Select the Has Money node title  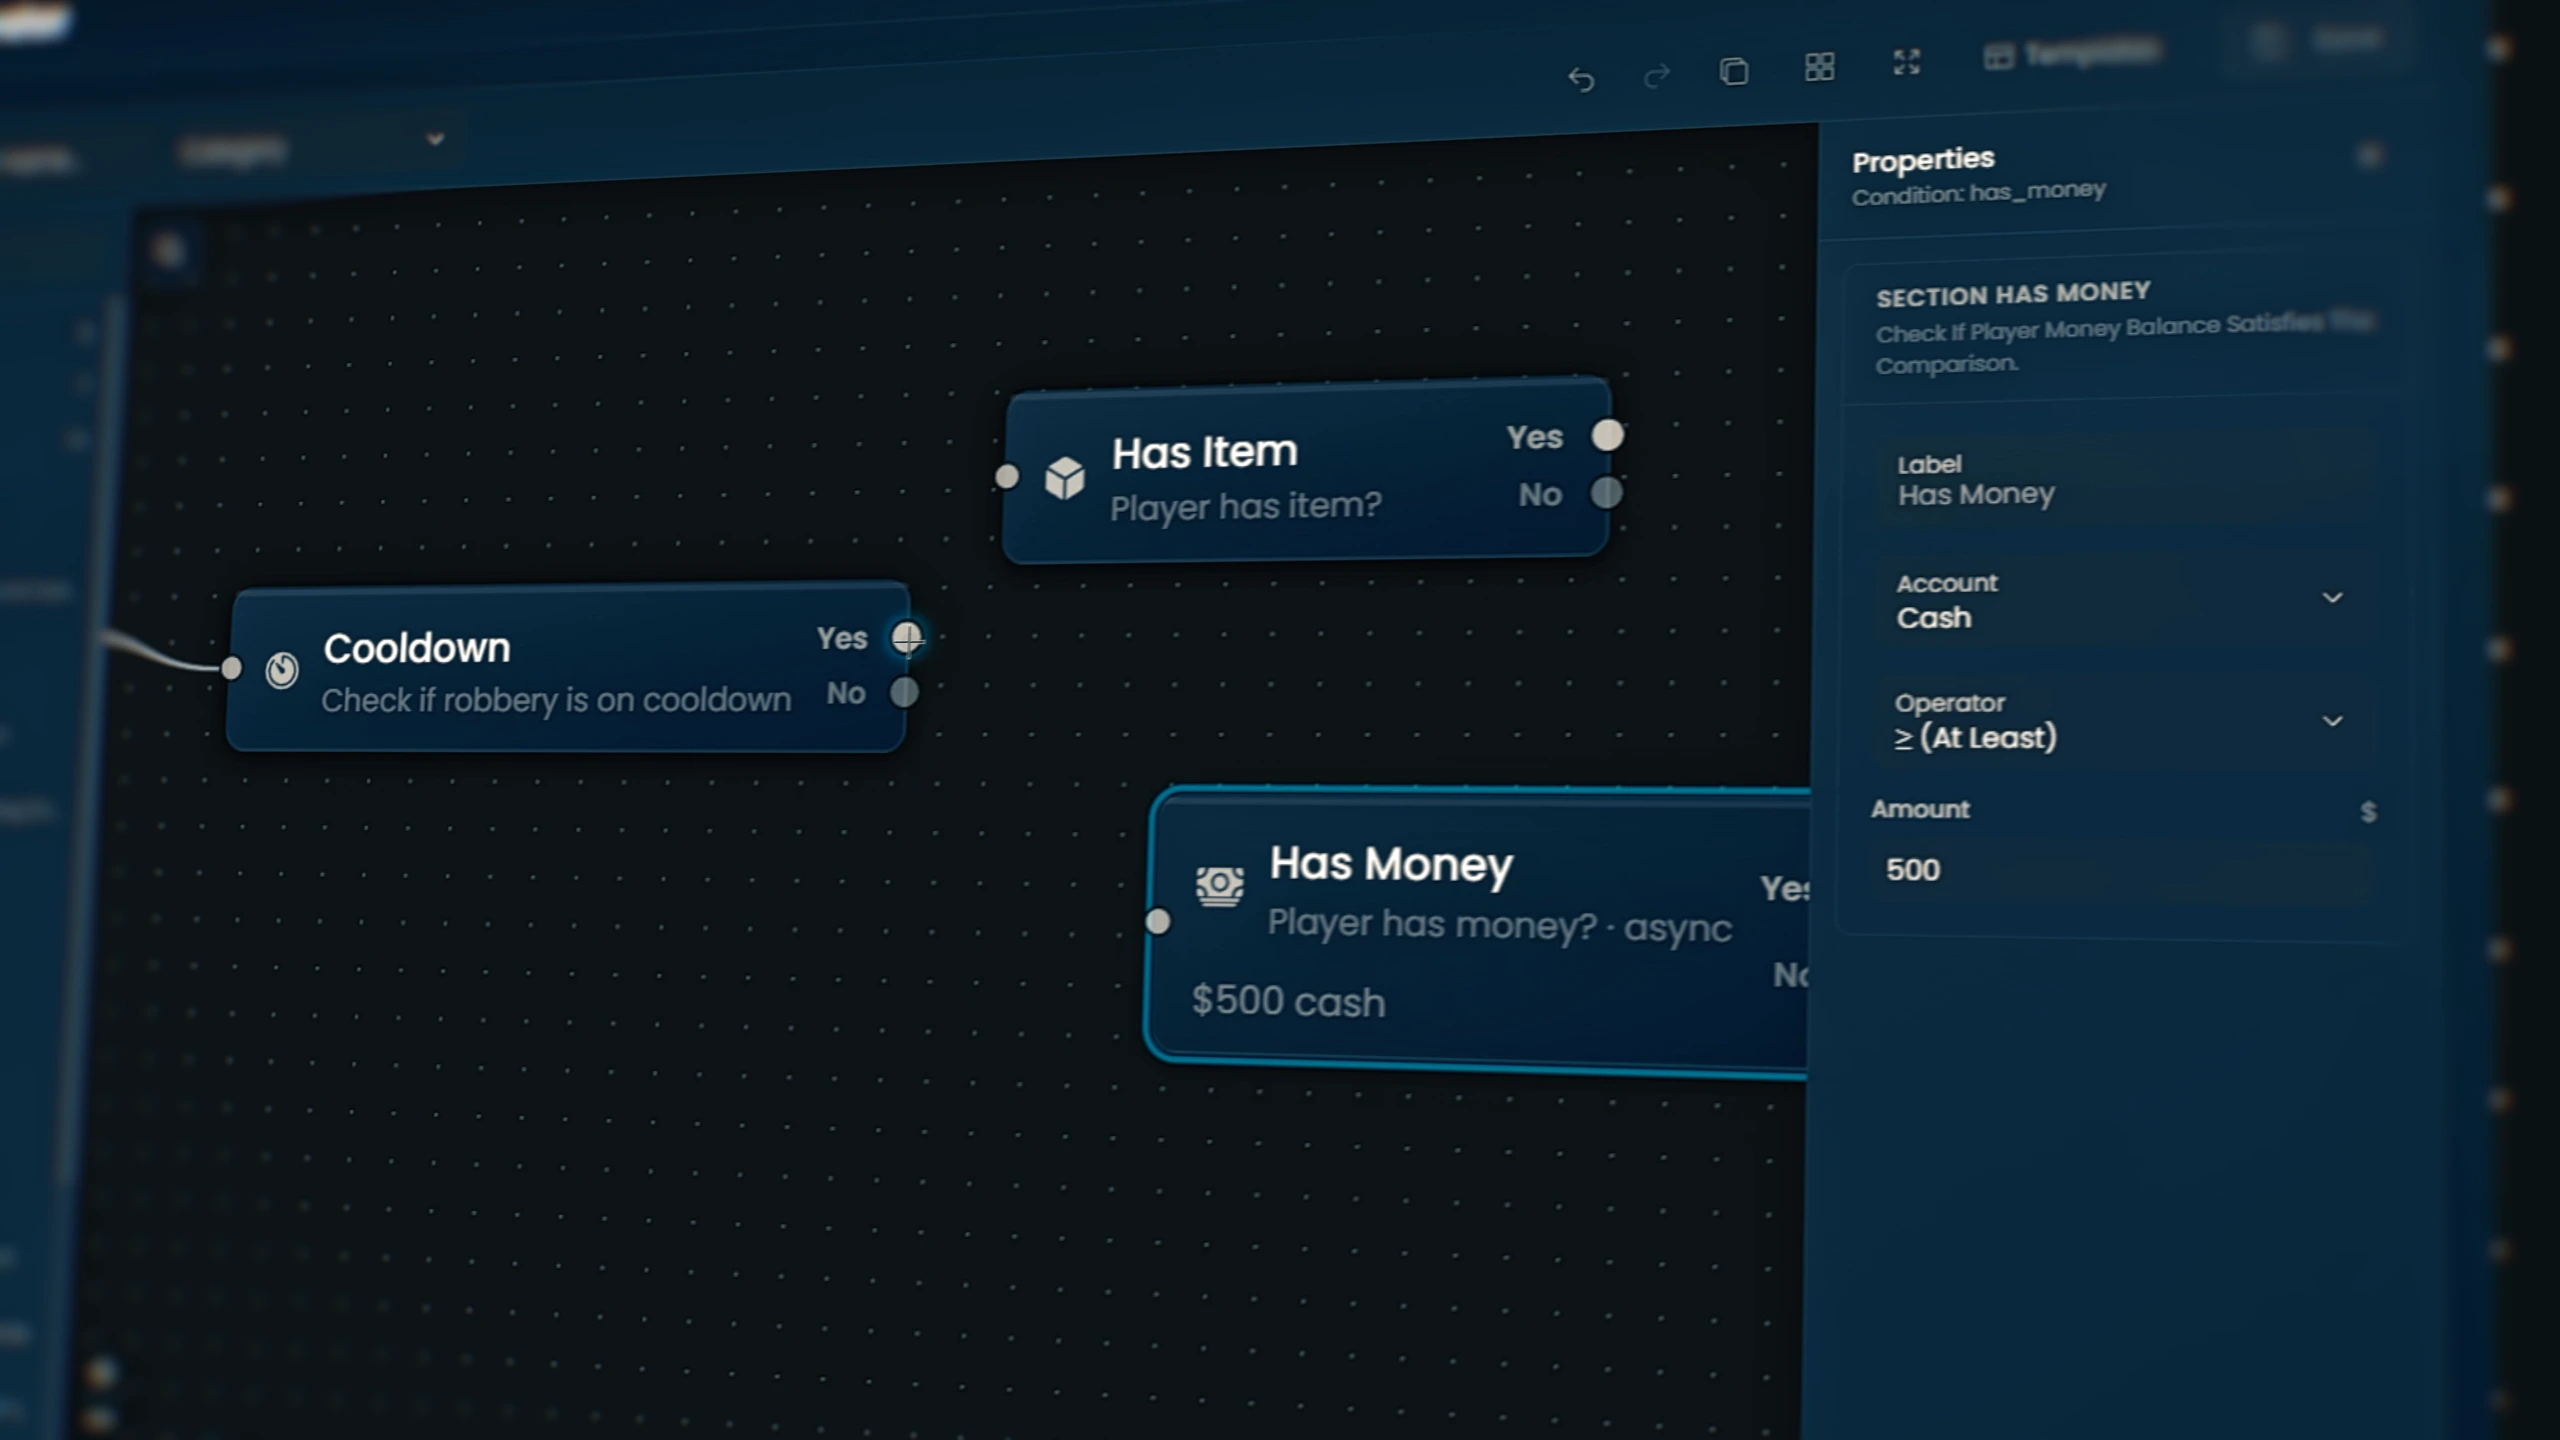pyautogui.click(x=1391, y=864)
